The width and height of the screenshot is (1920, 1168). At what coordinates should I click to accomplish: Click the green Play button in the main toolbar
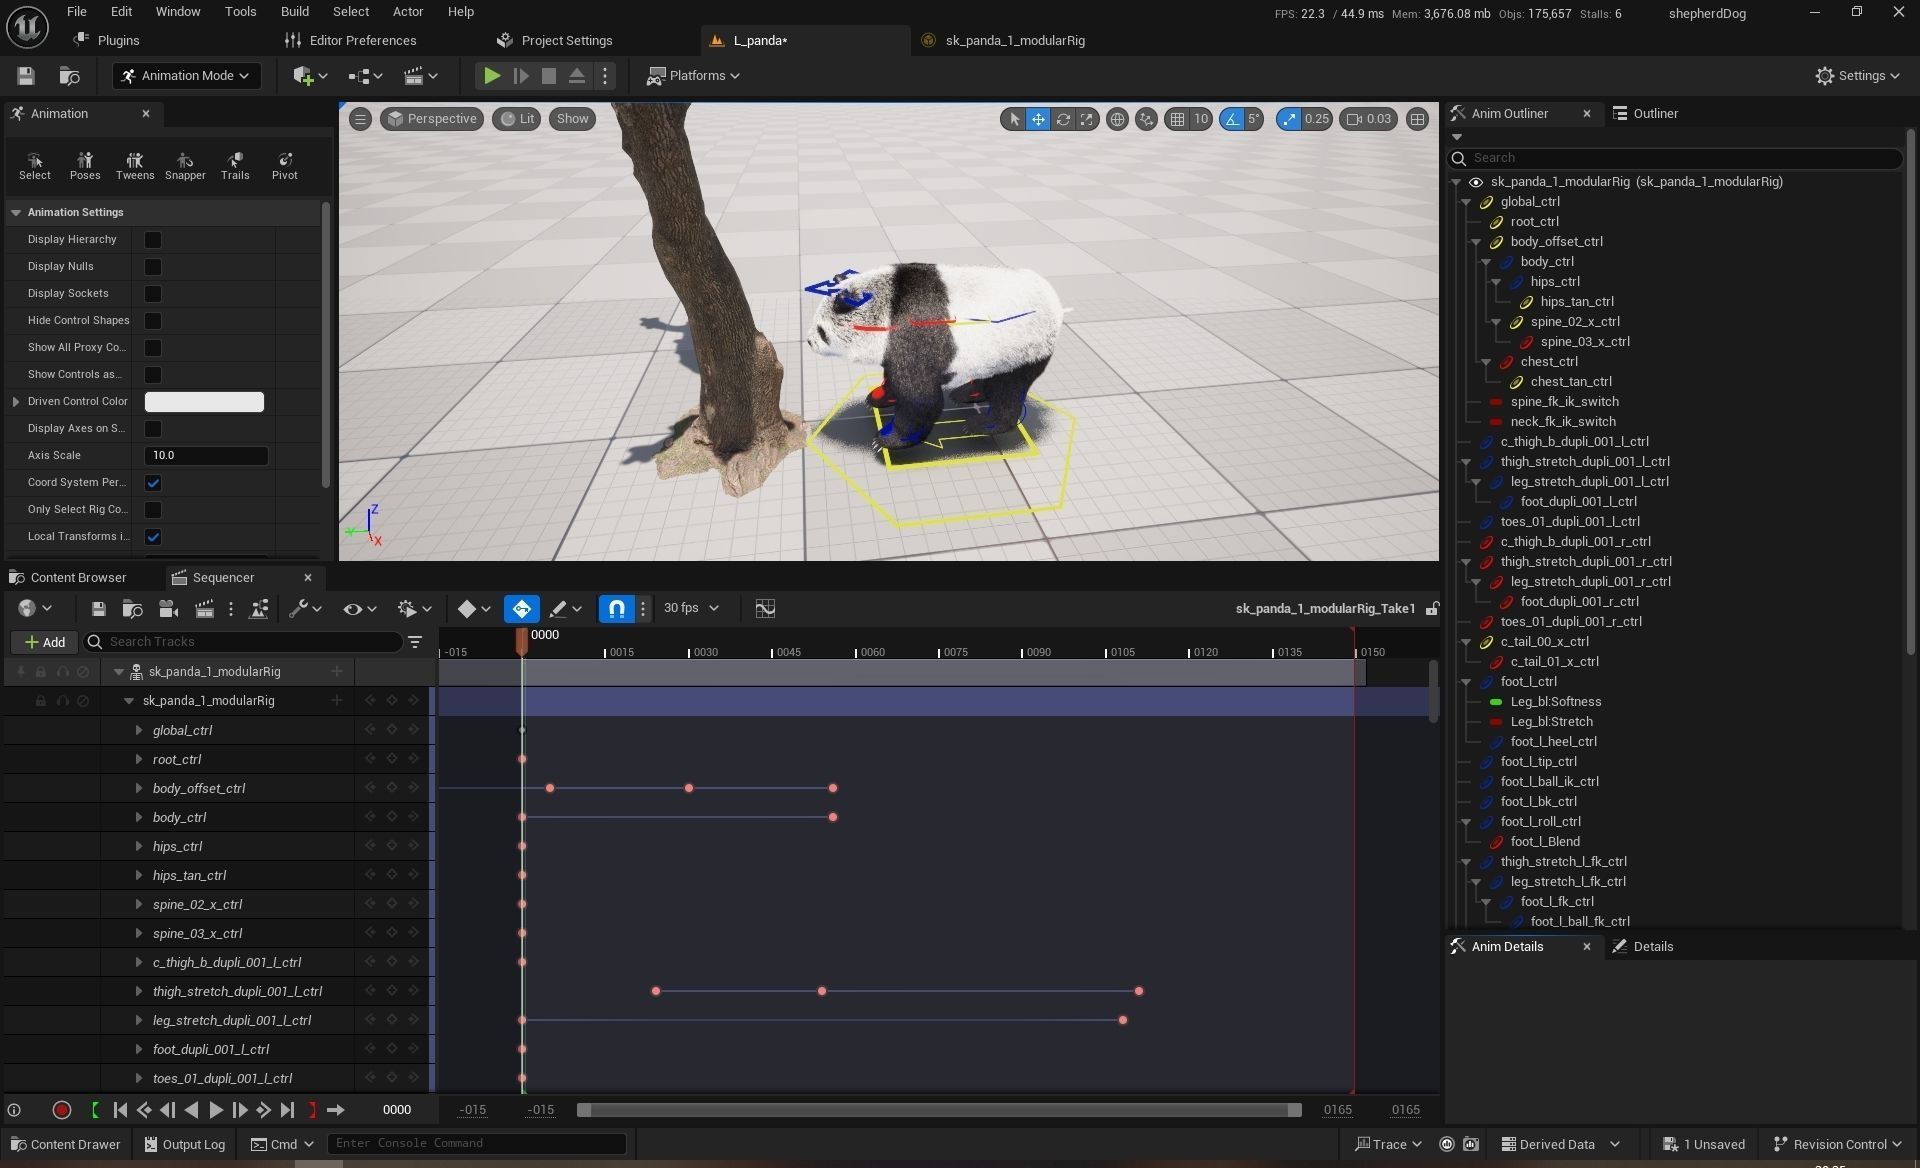point(491,76)
